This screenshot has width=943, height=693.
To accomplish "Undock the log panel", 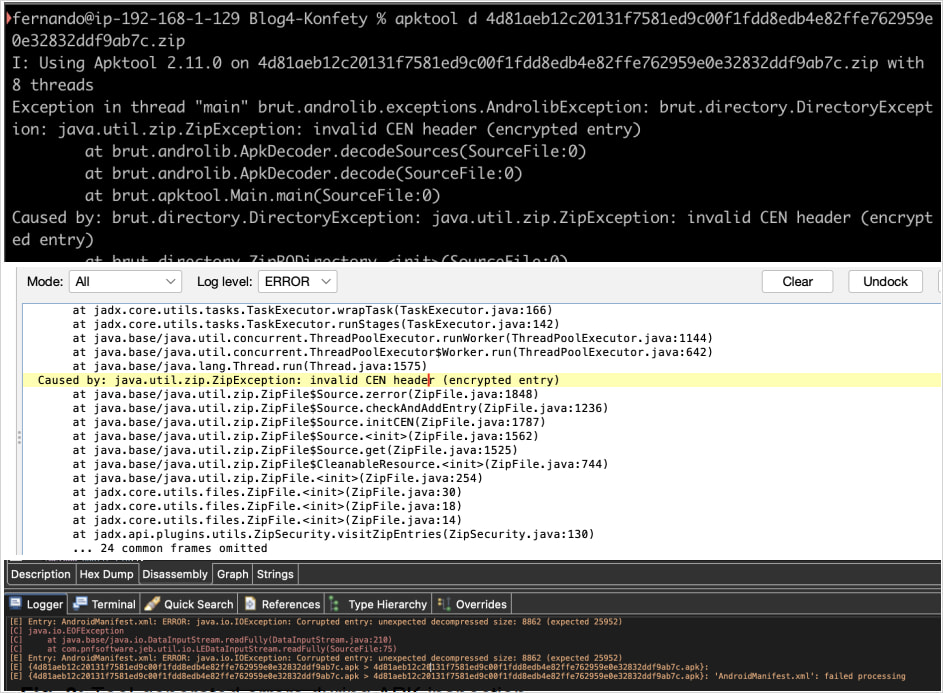I will pyautogui.click(x=885, y=281).
